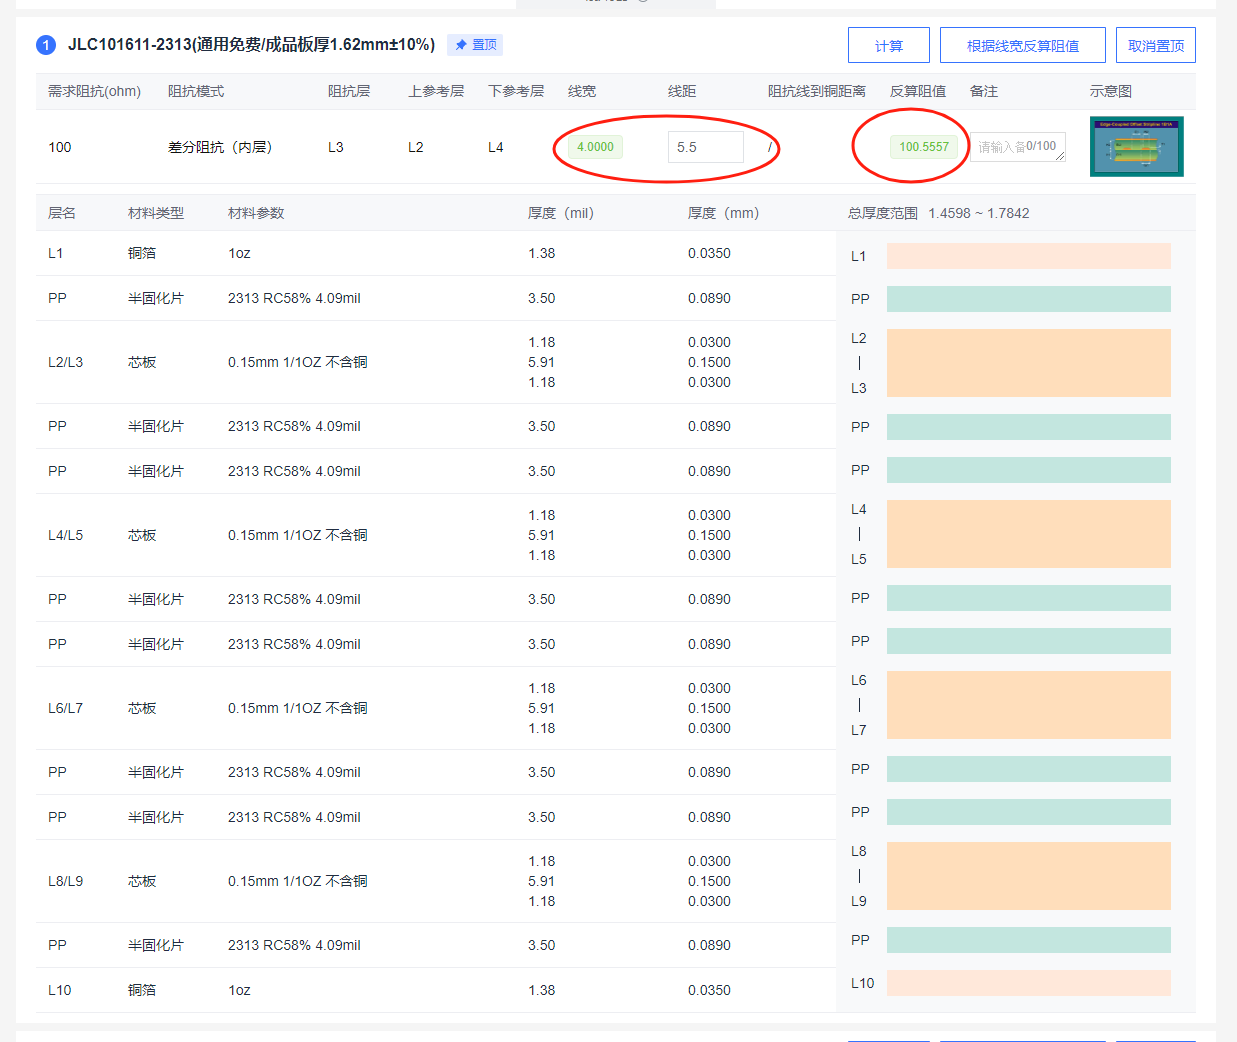
Task: Select the L2-L3 core color block
Action: 1028,363
